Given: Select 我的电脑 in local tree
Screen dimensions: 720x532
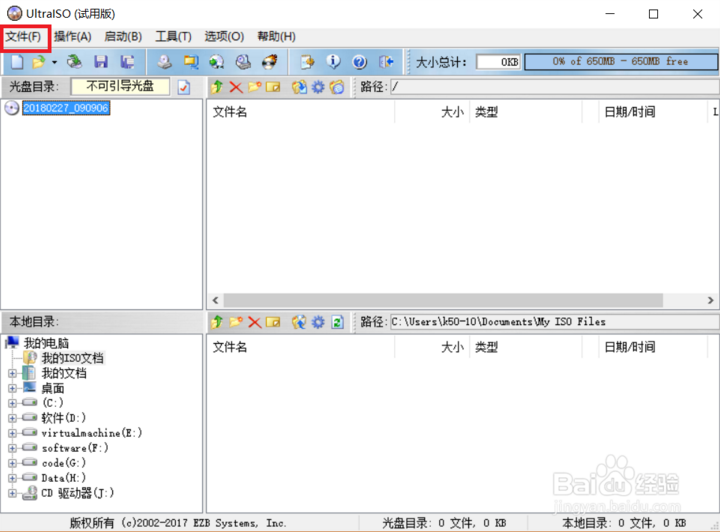Looking at the screenshot, I should pos(46,343).
